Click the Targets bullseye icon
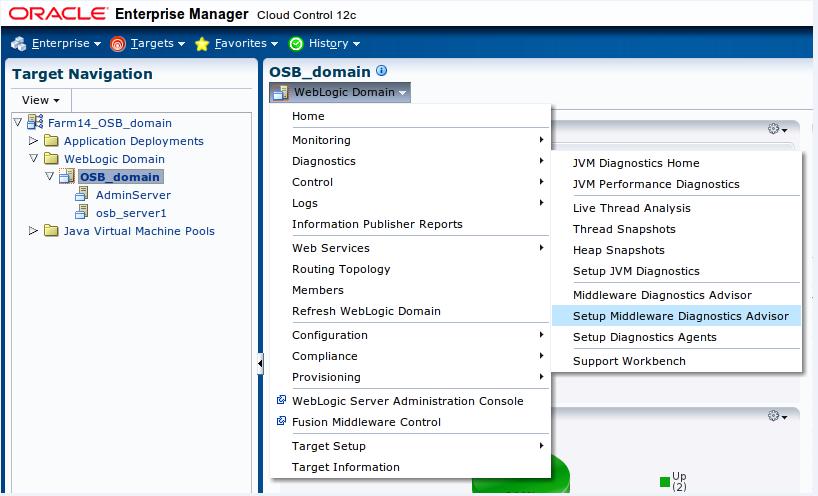818x496 pixels. pos(118,44)
